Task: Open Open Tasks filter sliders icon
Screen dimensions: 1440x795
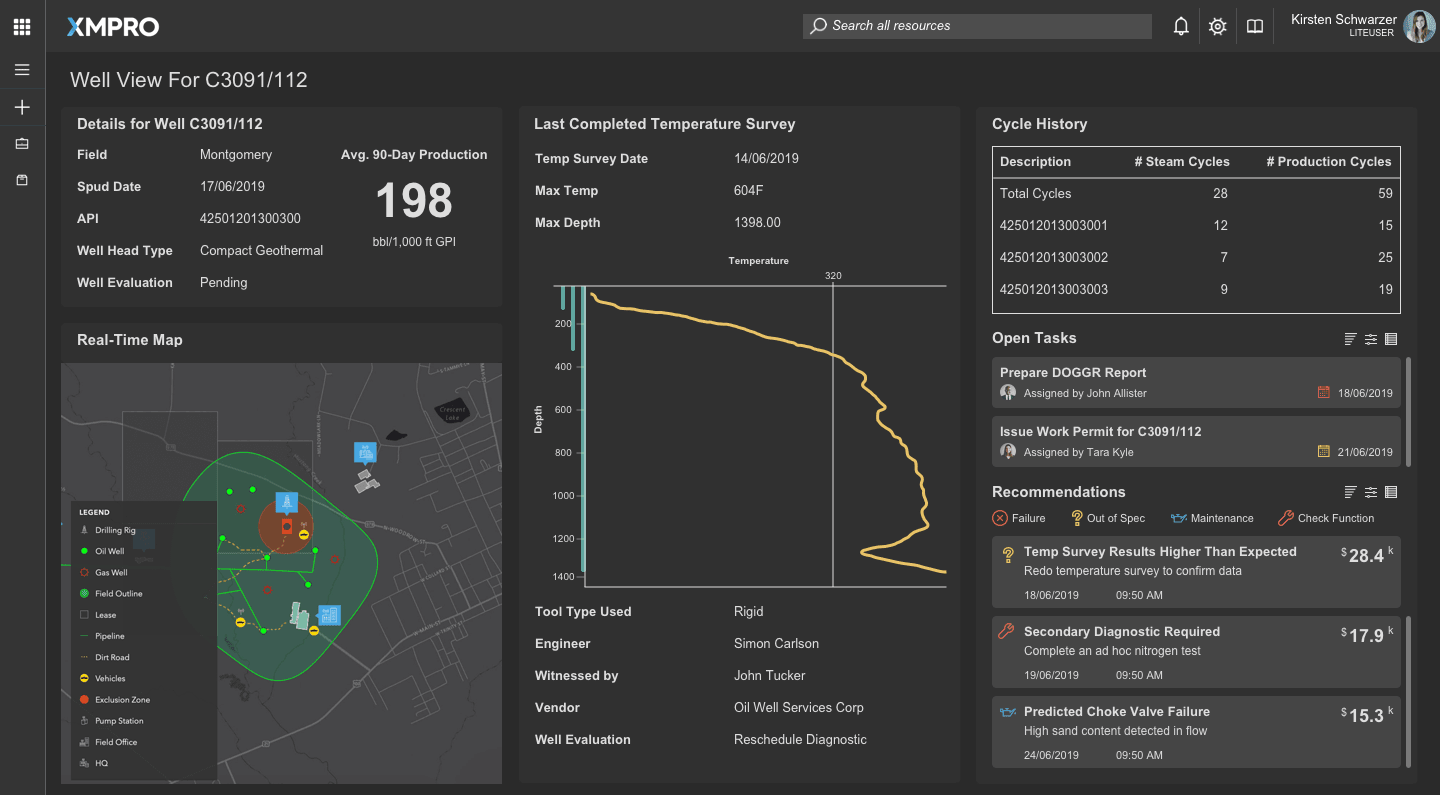Action: [1371, 339]
